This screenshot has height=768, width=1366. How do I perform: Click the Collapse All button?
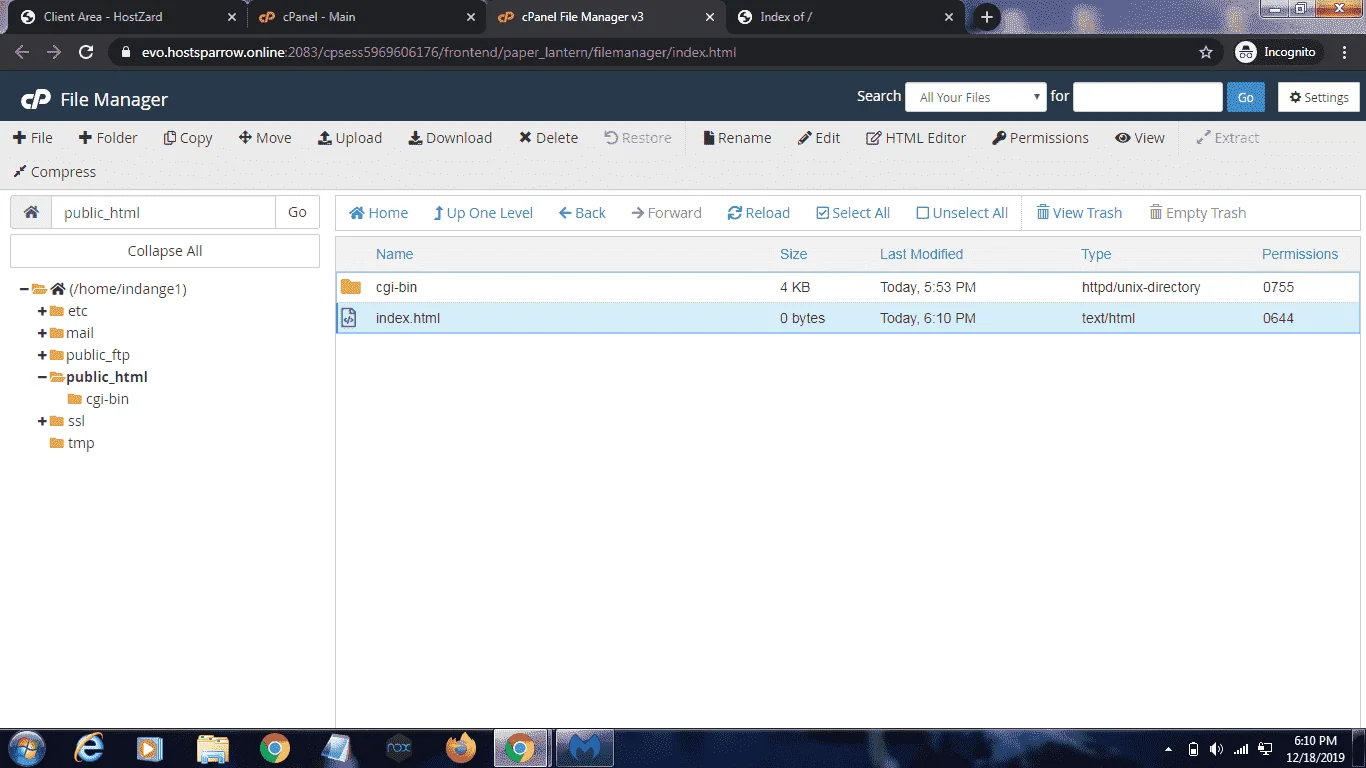[165, 251]
